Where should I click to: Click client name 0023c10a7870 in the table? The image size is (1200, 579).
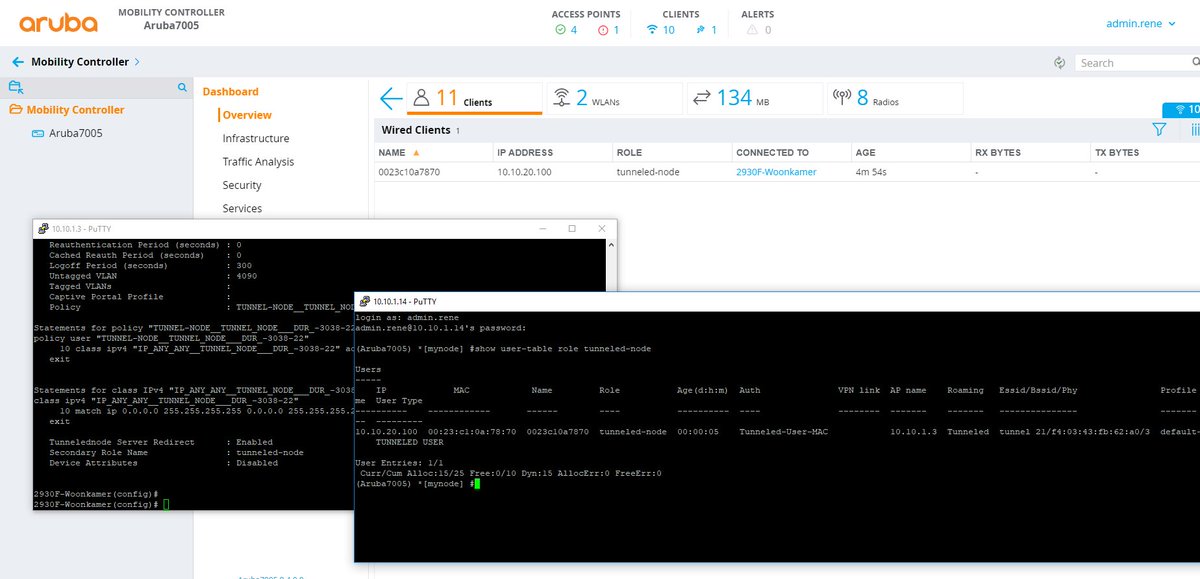tap(409, 172)
